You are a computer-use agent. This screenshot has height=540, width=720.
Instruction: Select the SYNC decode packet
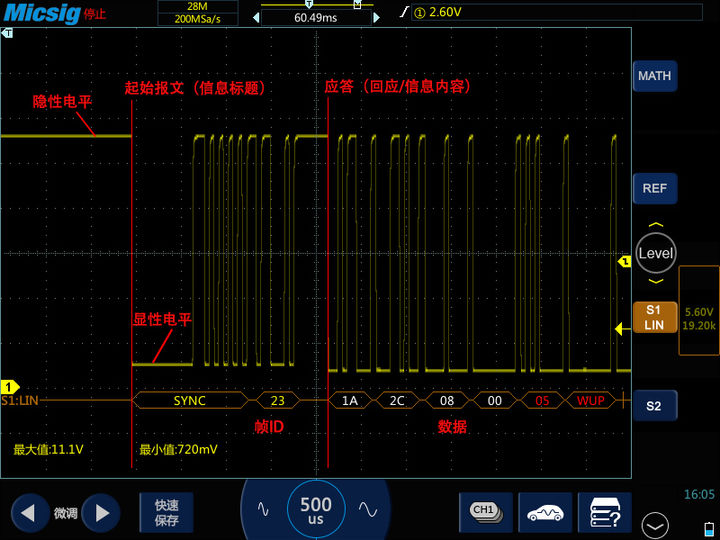[x=190, y=400]
